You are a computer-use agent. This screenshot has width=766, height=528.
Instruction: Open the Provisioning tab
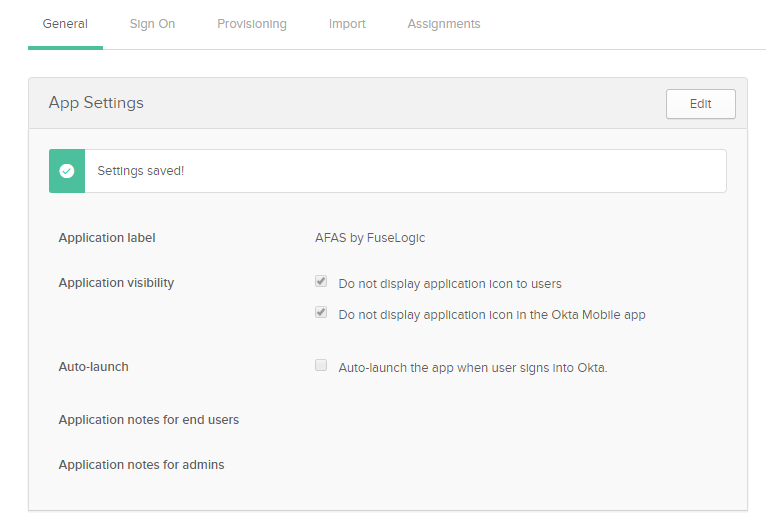tap(252, 24)
